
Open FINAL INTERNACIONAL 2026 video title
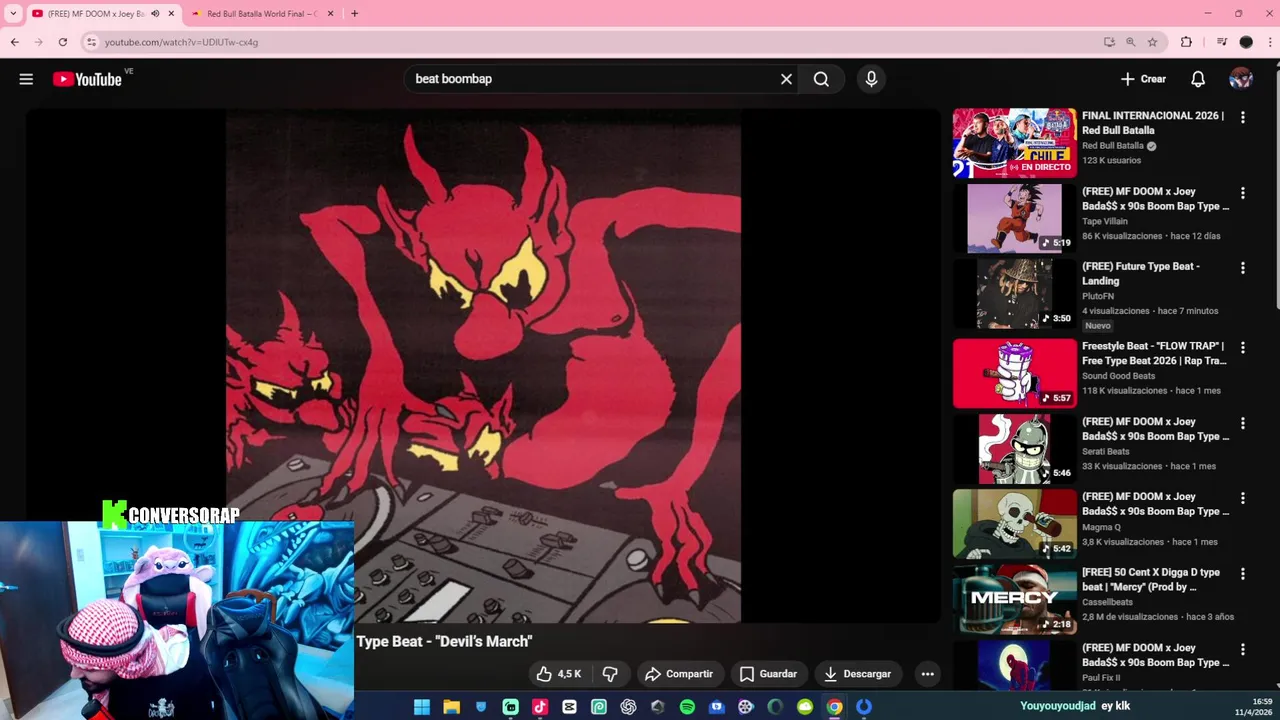click(x=1153, y=123)
